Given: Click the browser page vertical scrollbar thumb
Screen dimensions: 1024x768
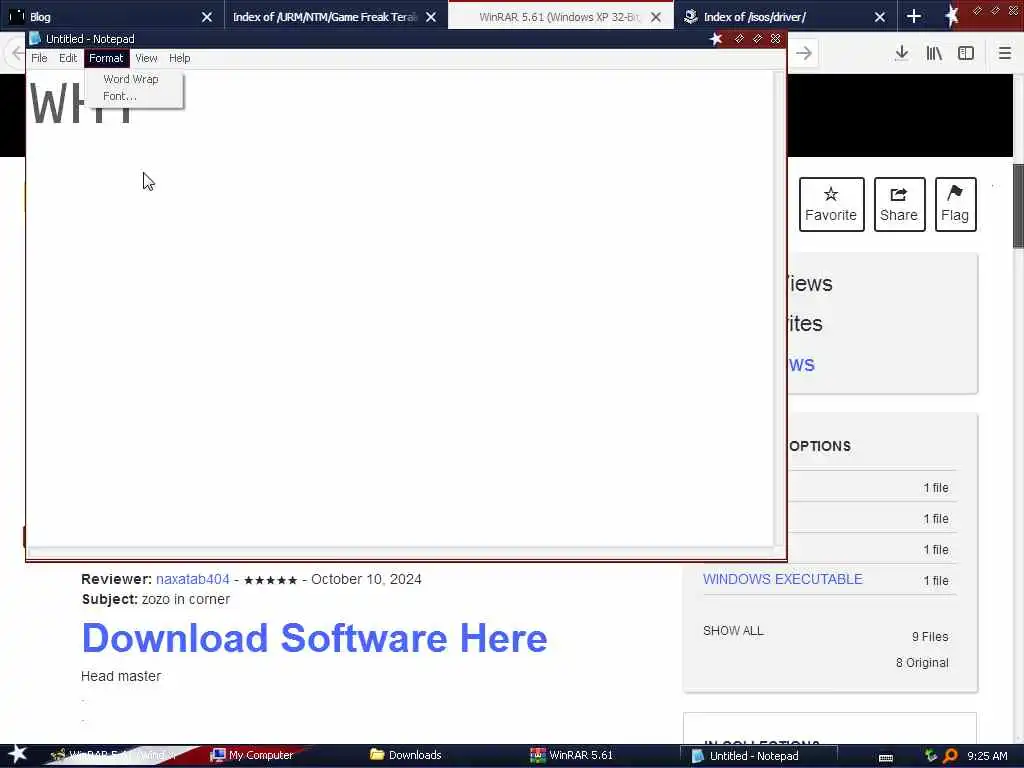Looking at the screenshot, I should tap(1018, 206).
